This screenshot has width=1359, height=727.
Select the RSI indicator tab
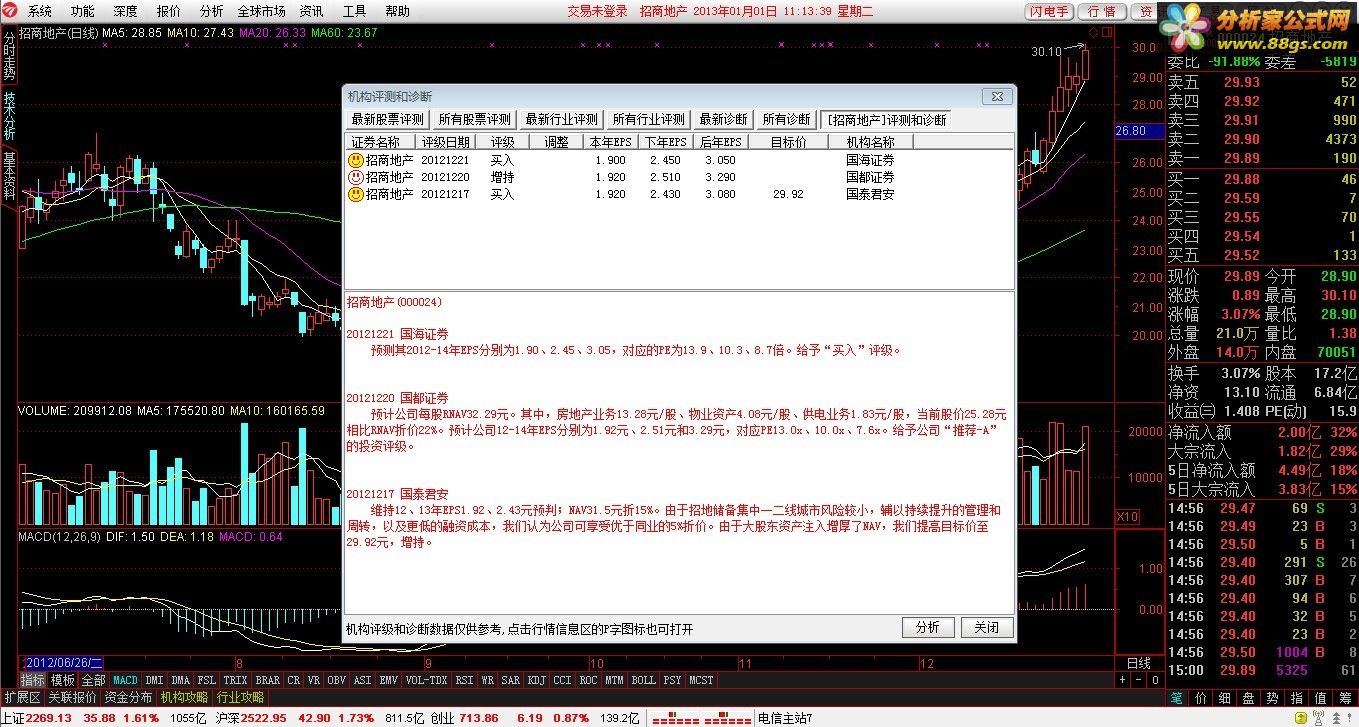[464, 680]
